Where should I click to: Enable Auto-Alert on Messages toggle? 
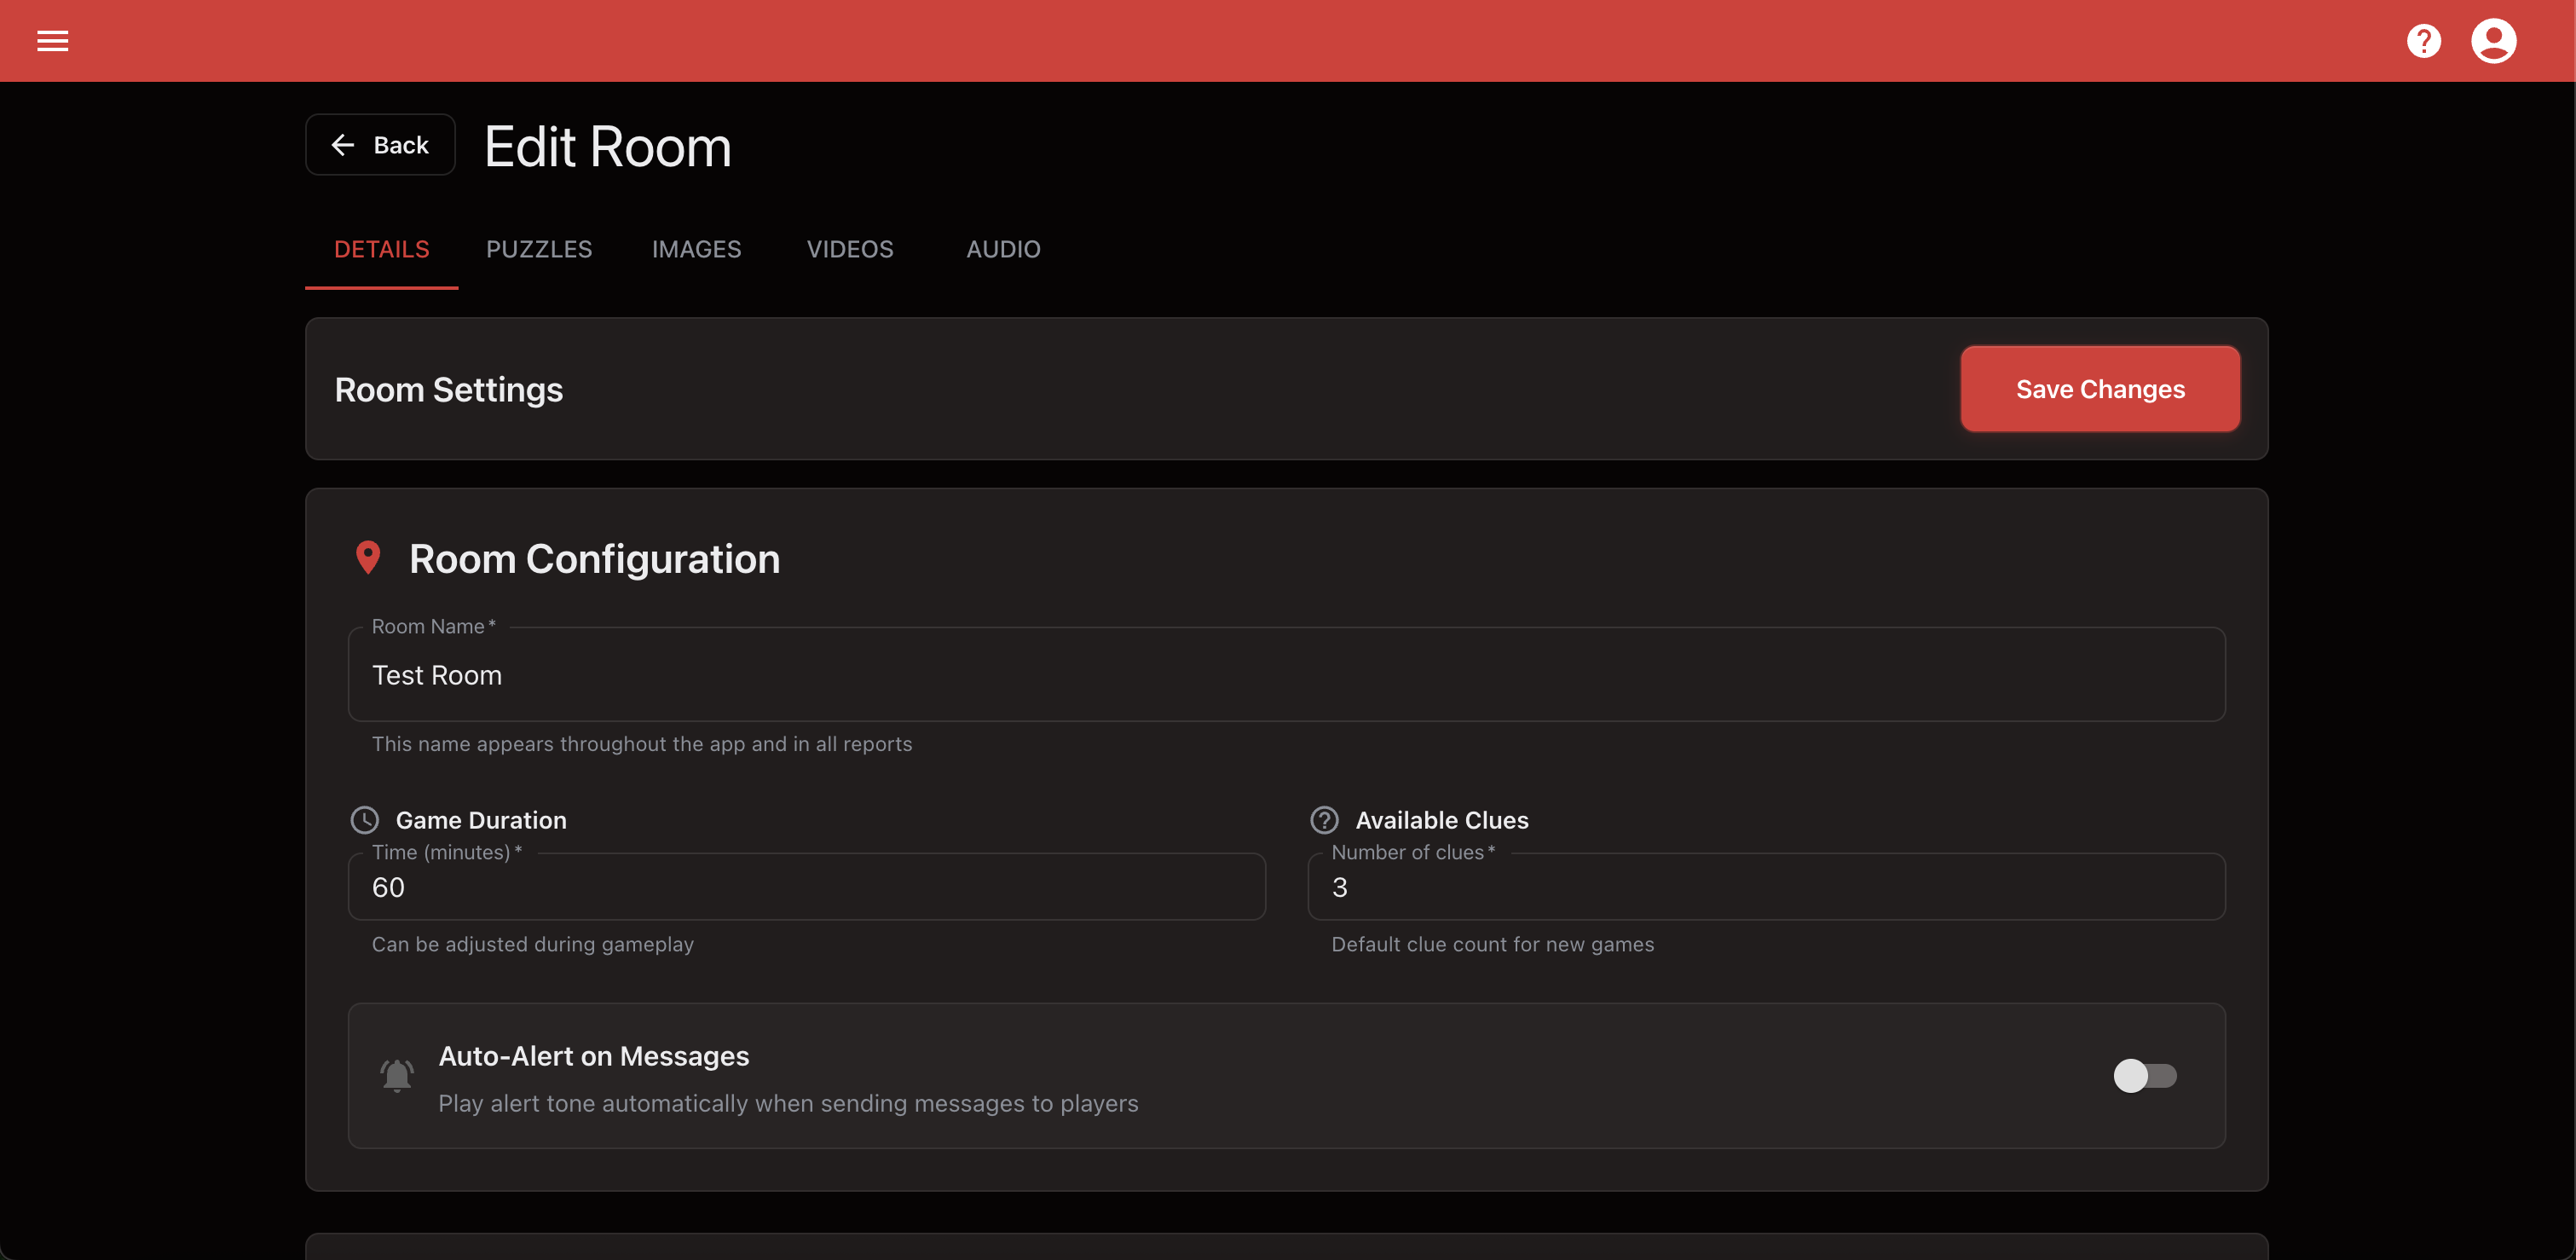pyautogui.click(x=2144, y=1075)
